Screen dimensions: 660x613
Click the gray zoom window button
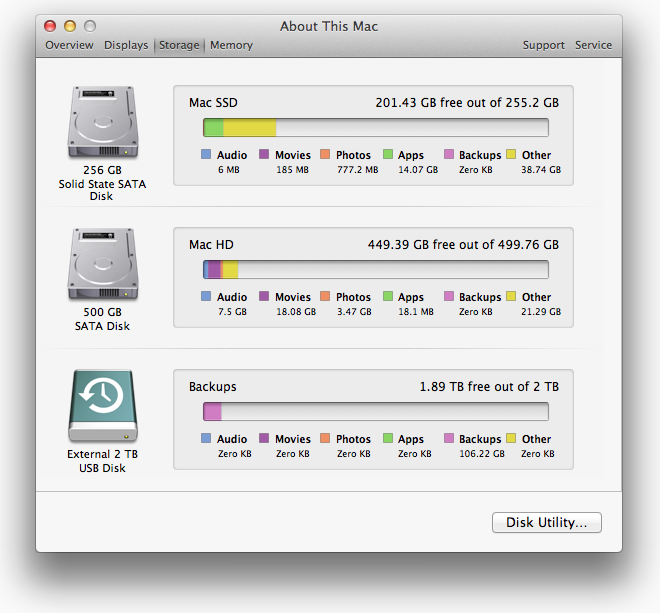click(x=90, y=26)
